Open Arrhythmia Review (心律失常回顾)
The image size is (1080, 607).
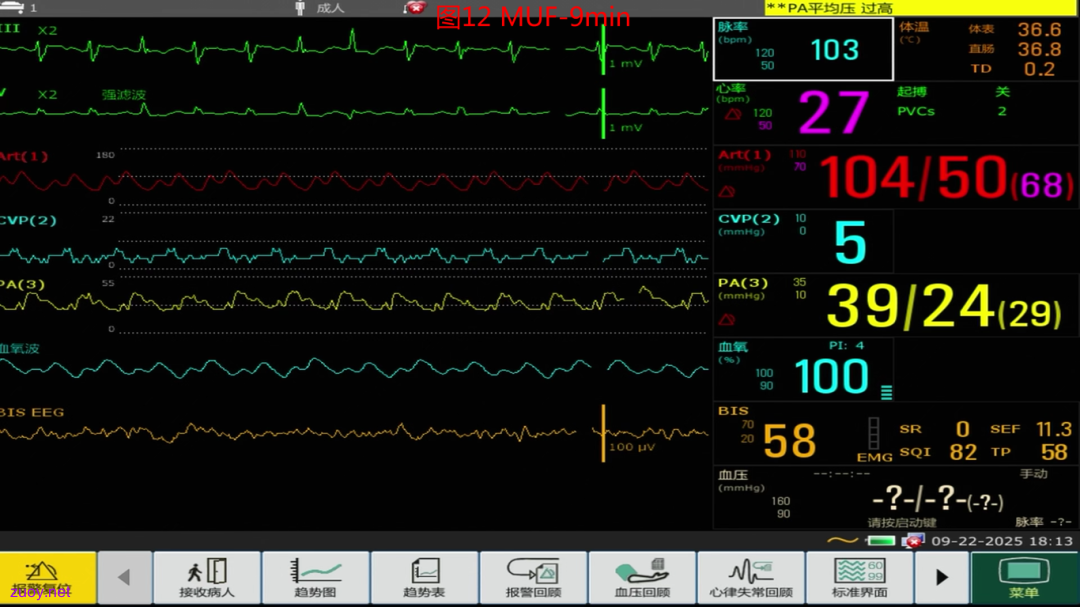(x=751, y=577)
